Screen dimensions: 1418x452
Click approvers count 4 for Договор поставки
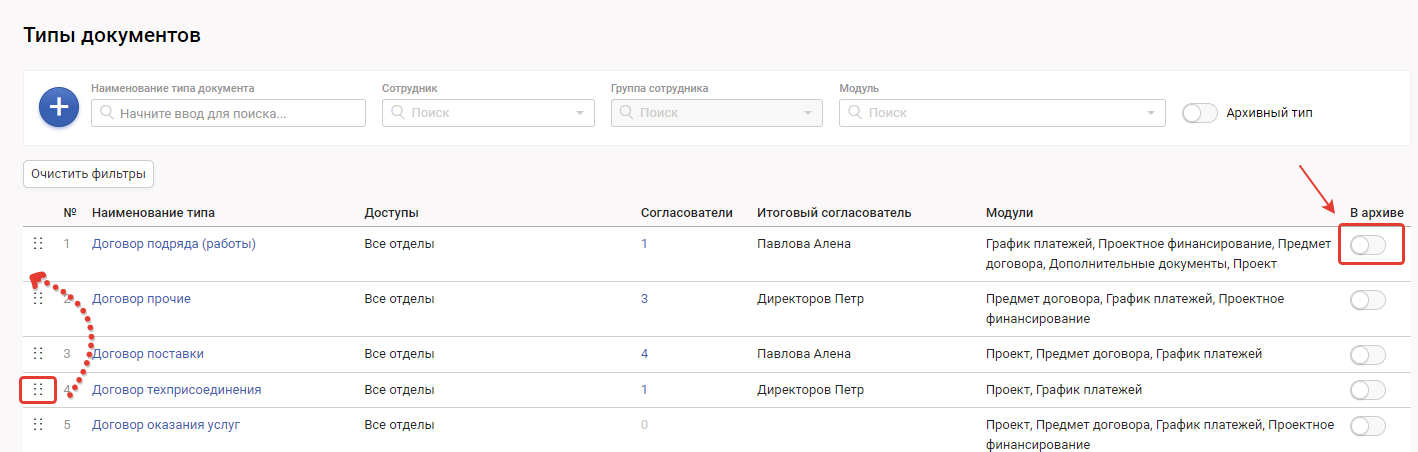(x=644, y=353)
